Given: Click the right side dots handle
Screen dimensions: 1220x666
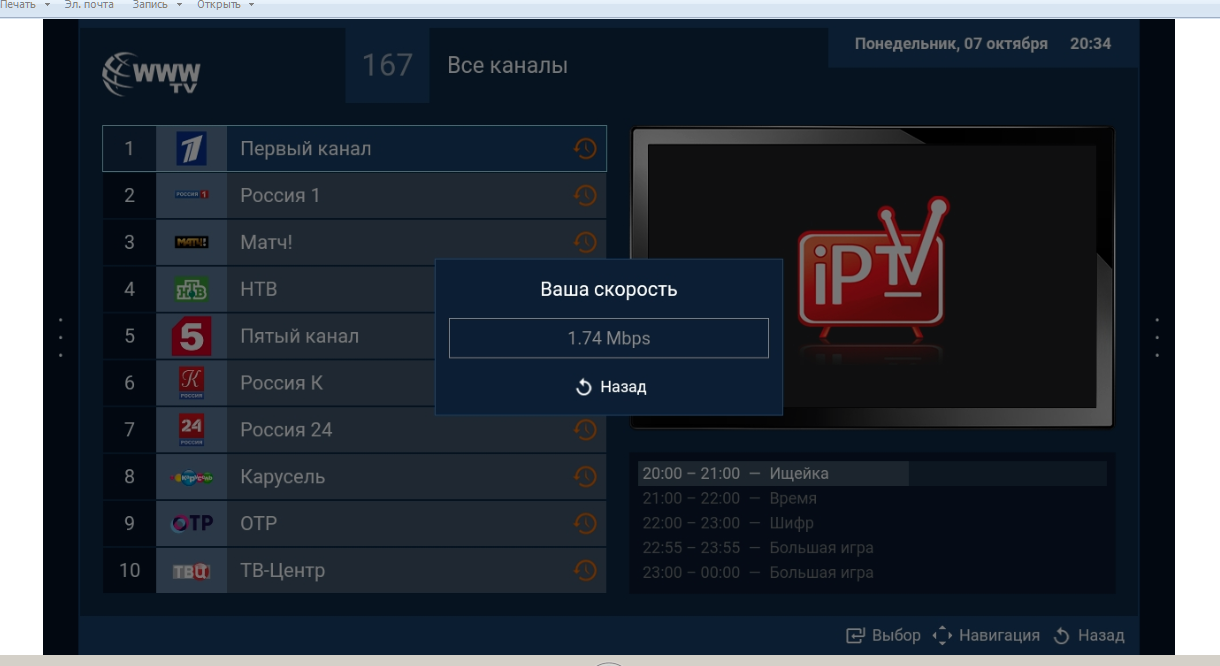Looking at the screenshot, I should point(1157,338).
